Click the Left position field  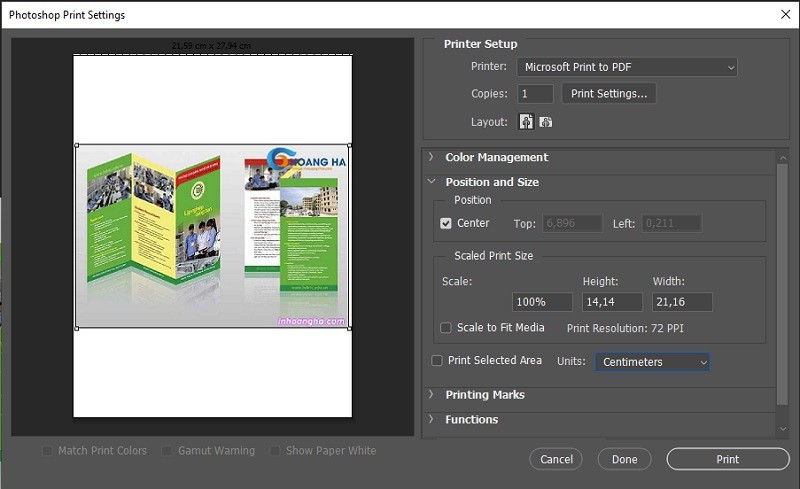[671, 223]
